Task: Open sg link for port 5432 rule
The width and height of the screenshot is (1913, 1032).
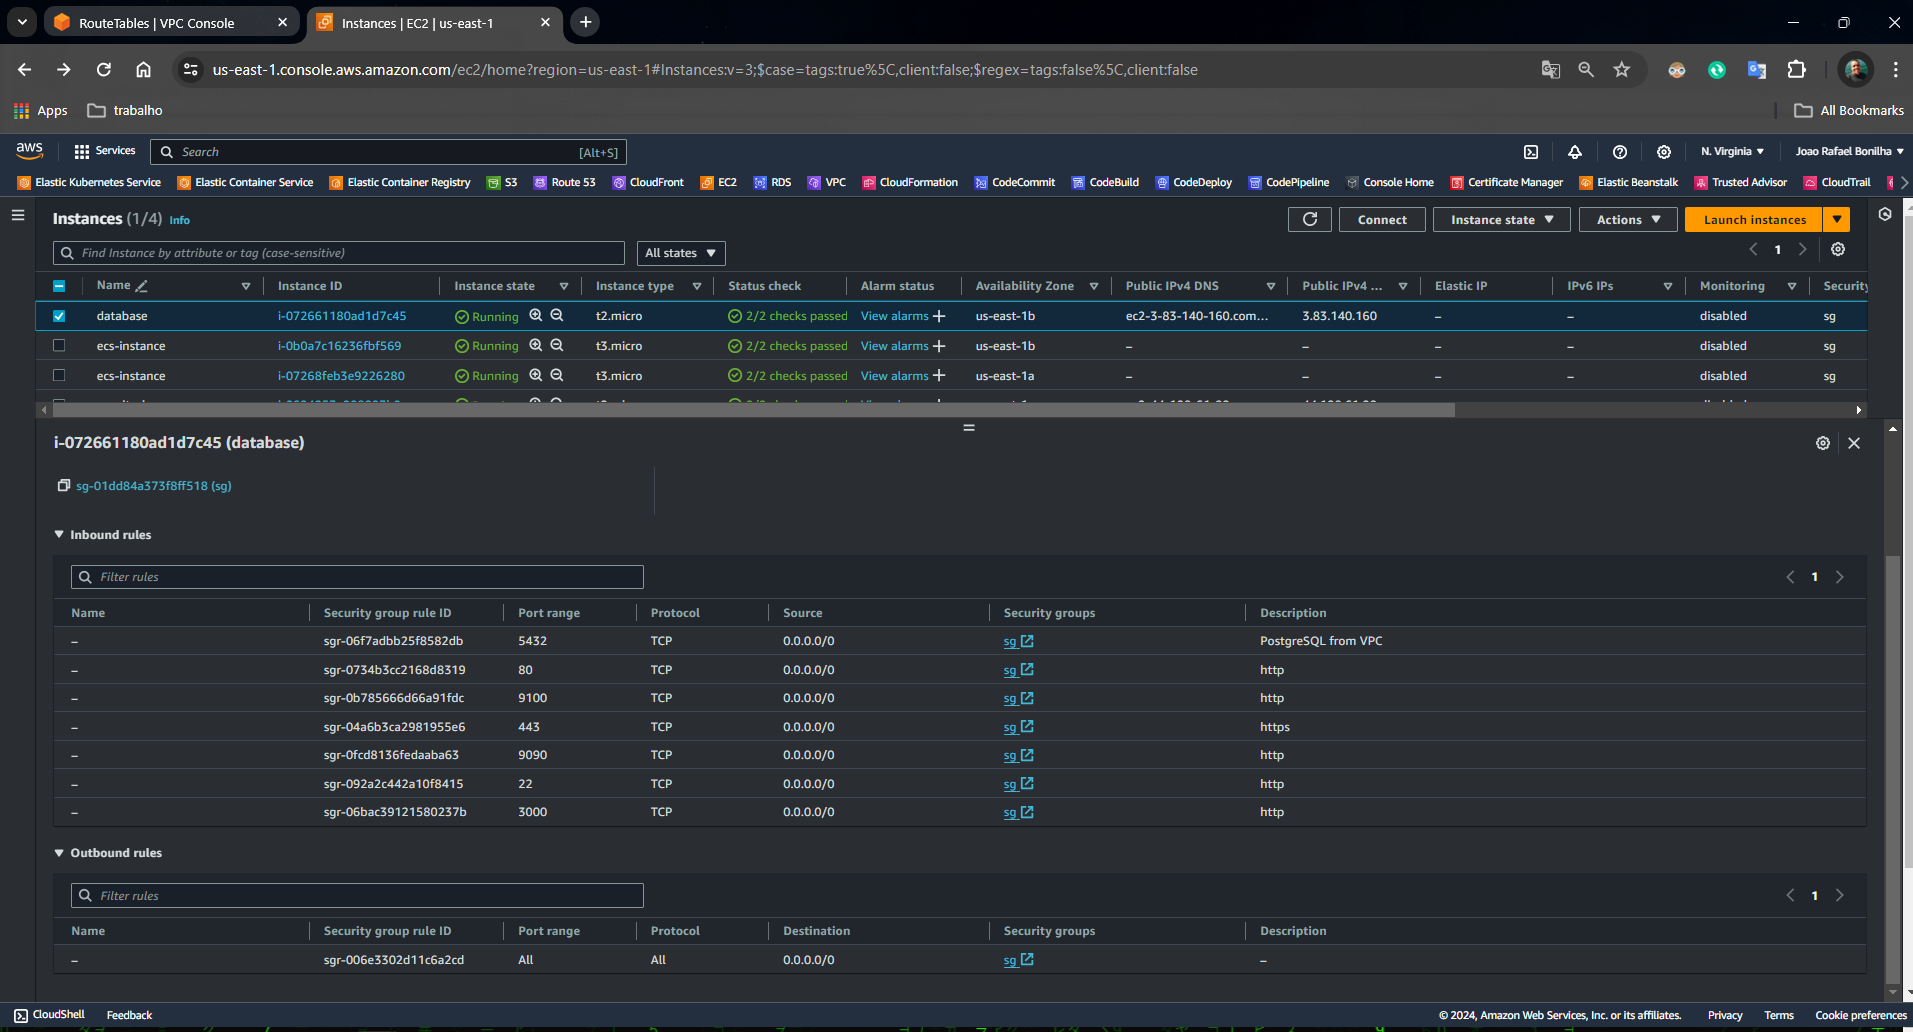Action: click(1018, 641)
